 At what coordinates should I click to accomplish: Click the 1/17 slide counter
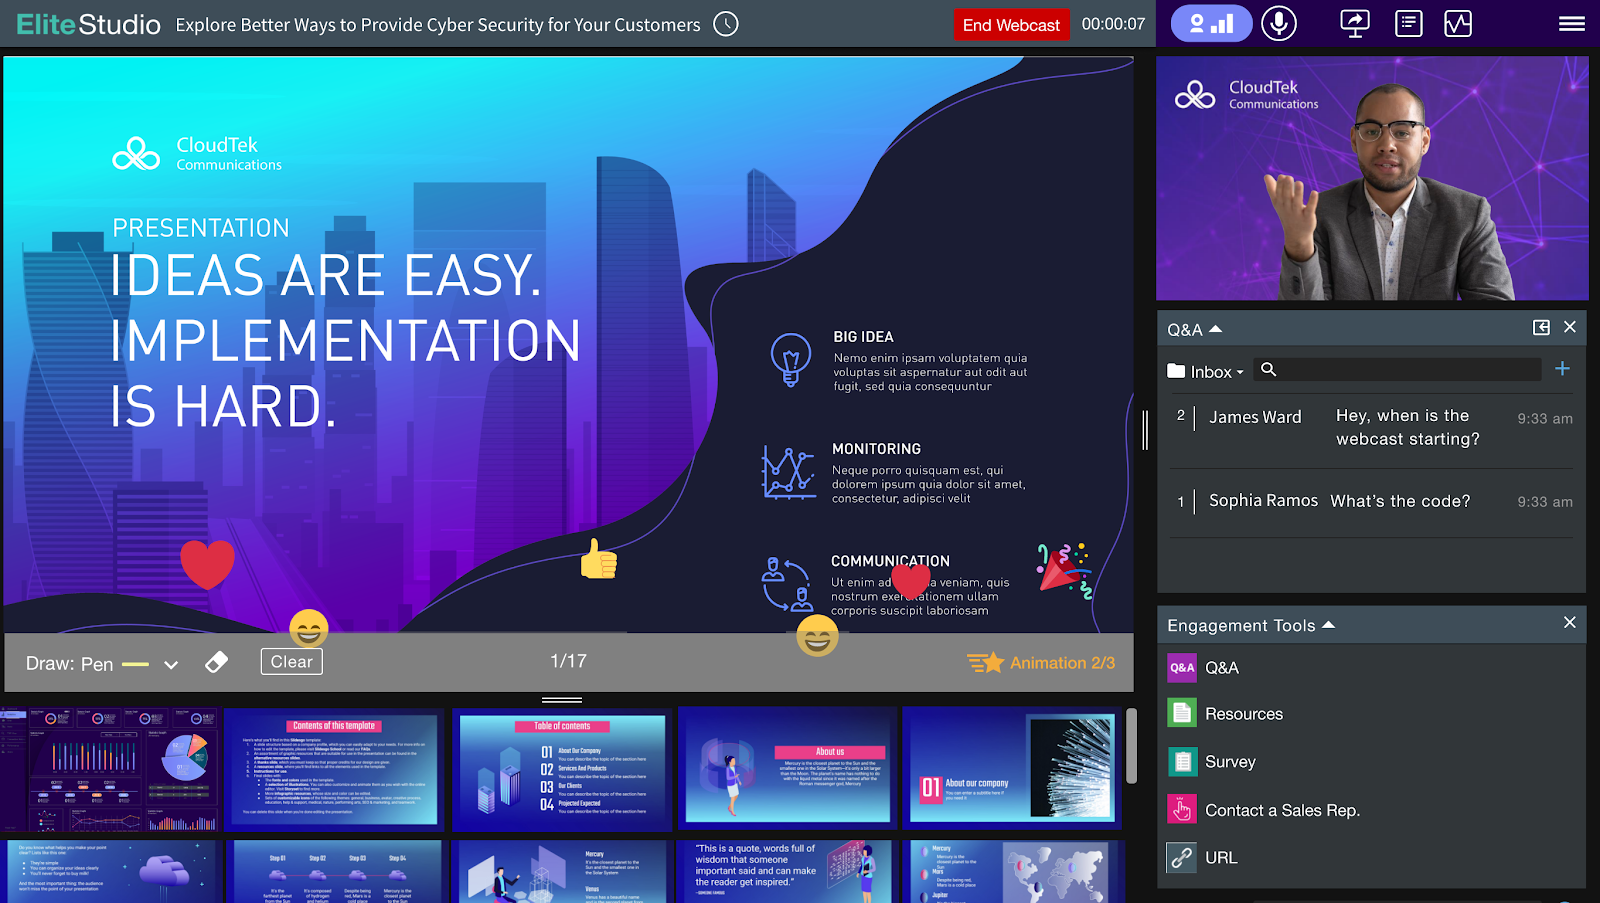tap(568, 661)
